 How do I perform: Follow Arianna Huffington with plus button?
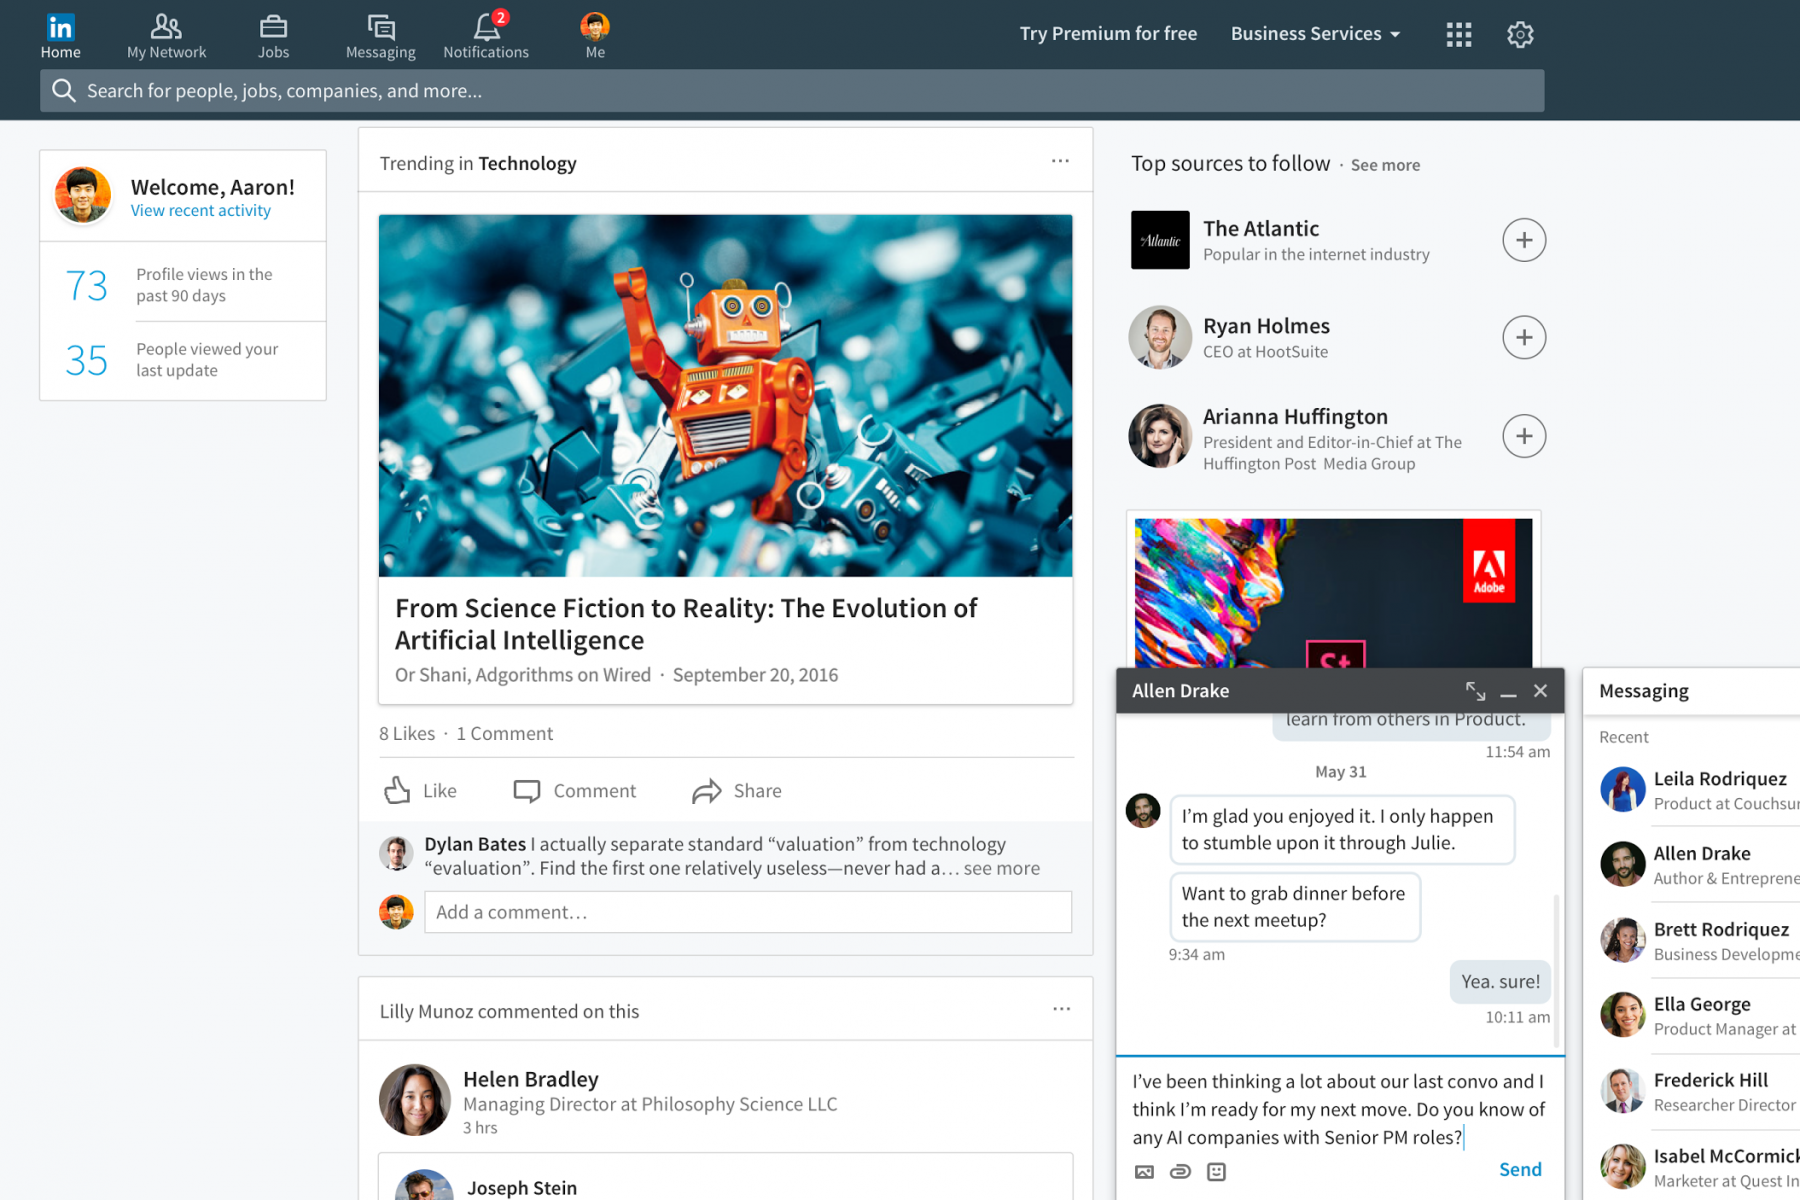point(1523,436)
